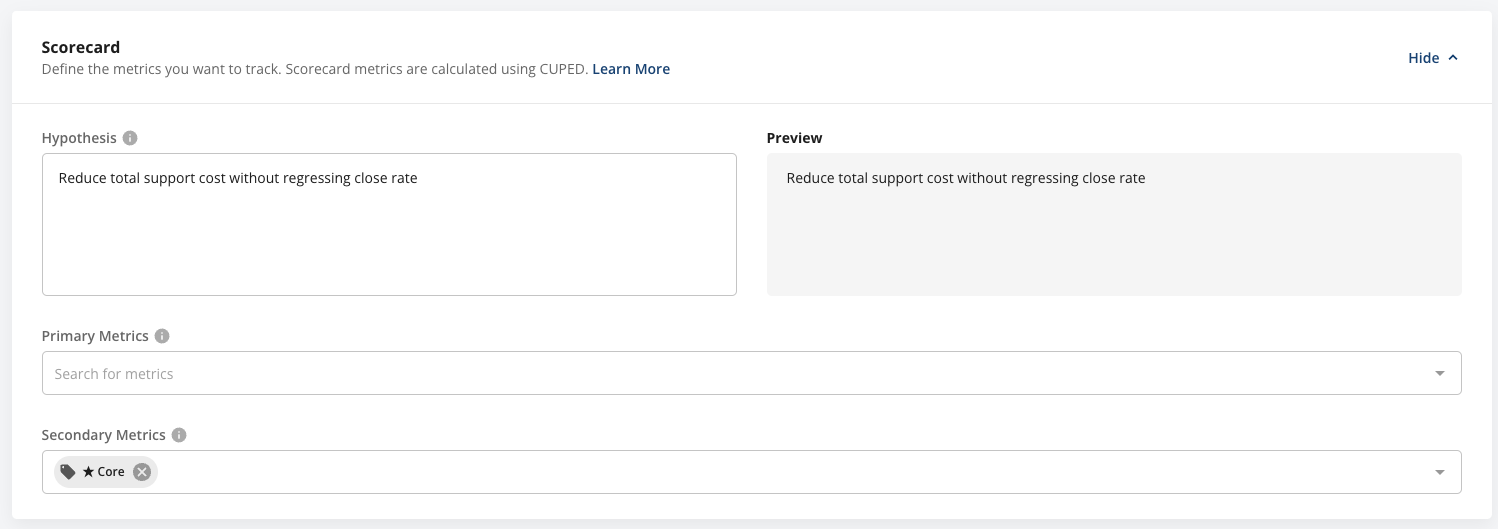The width and height of the screenshot is (1498, 529).
Task: Click the Preview heading label
Action: 794,138
